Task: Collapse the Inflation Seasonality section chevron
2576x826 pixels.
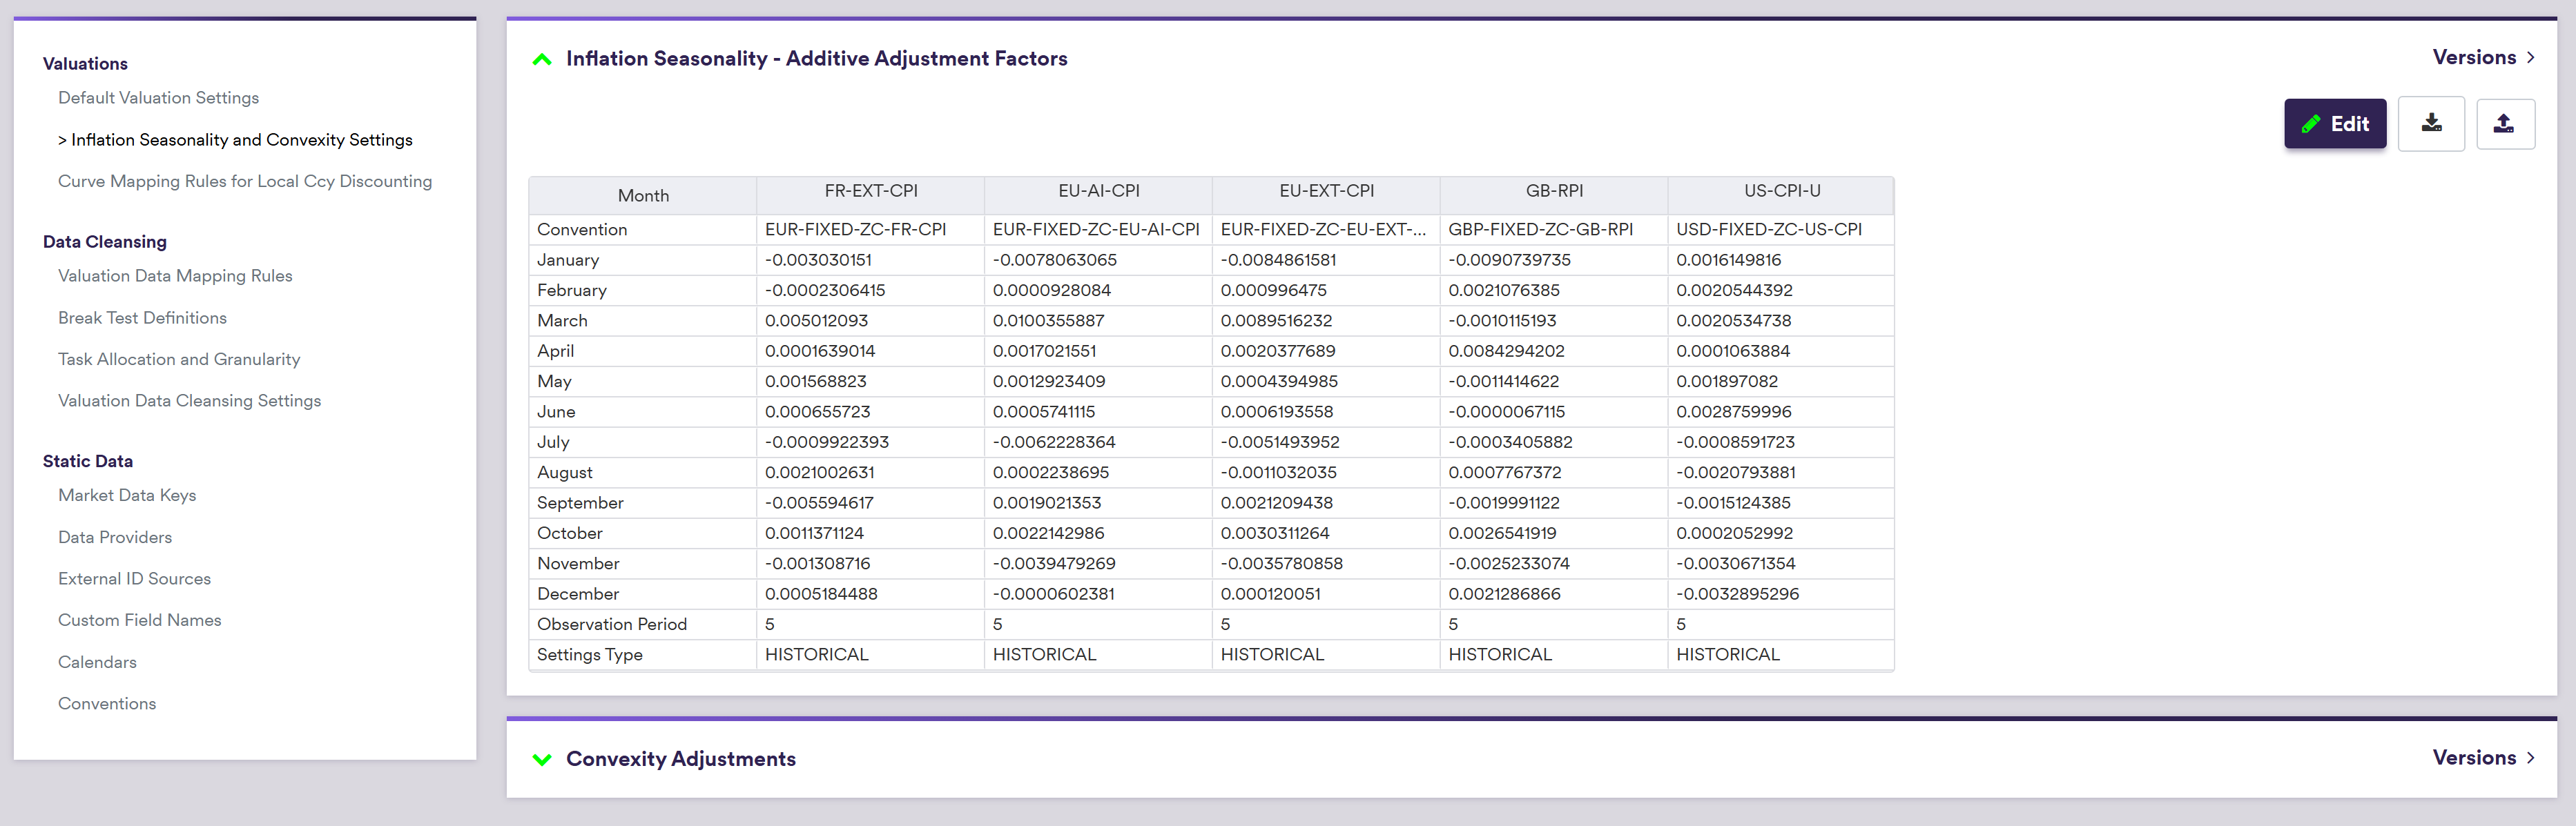Action: coord(542,59)
